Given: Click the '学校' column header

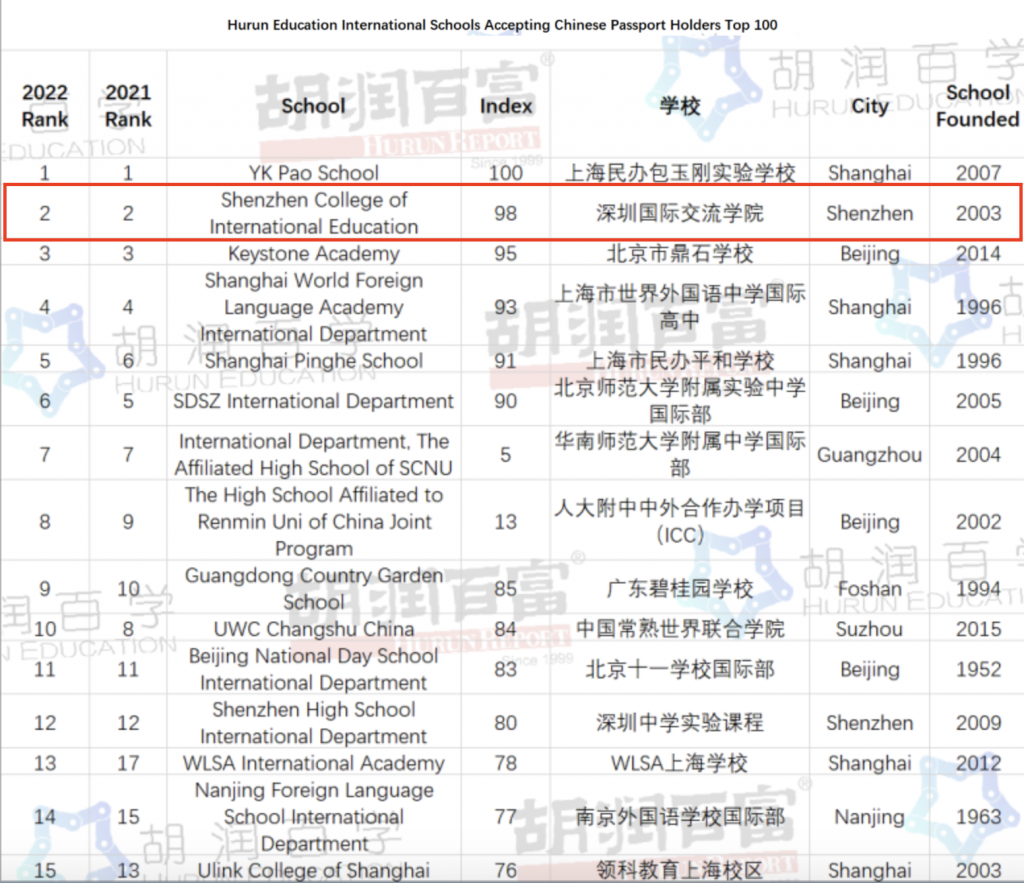Looking at the screenshot, I should 680,106.
